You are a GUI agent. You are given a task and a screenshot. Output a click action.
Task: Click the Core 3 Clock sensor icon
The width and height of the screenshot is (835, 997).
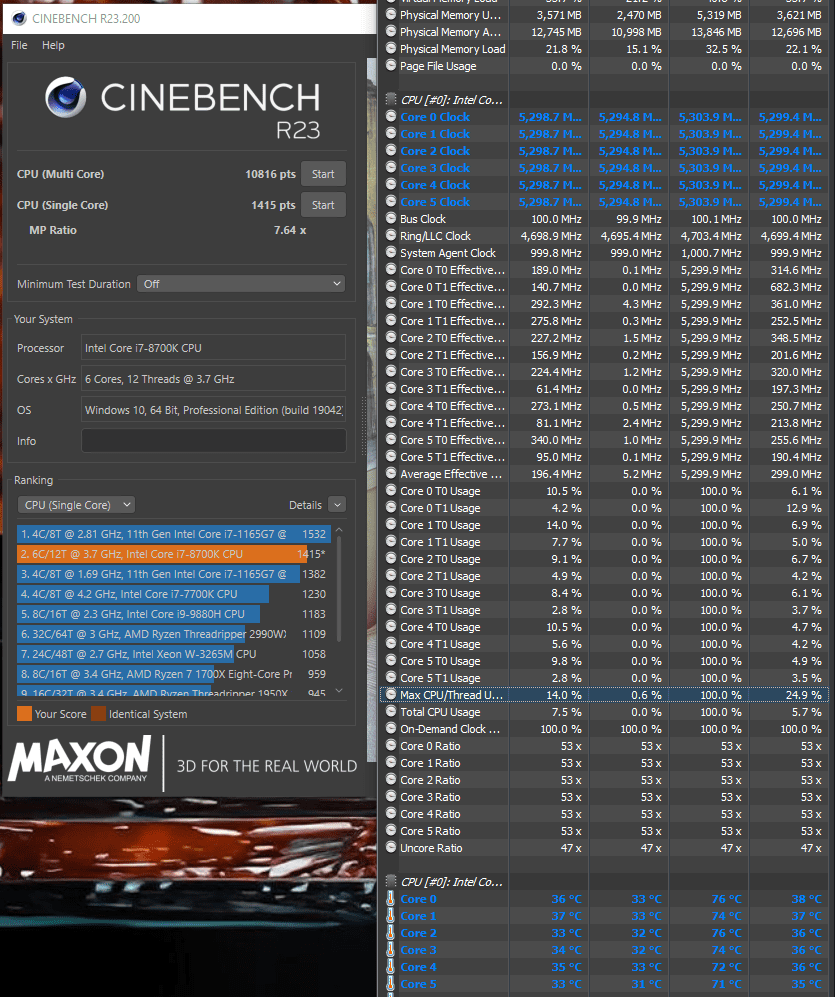tap(391, 168)
